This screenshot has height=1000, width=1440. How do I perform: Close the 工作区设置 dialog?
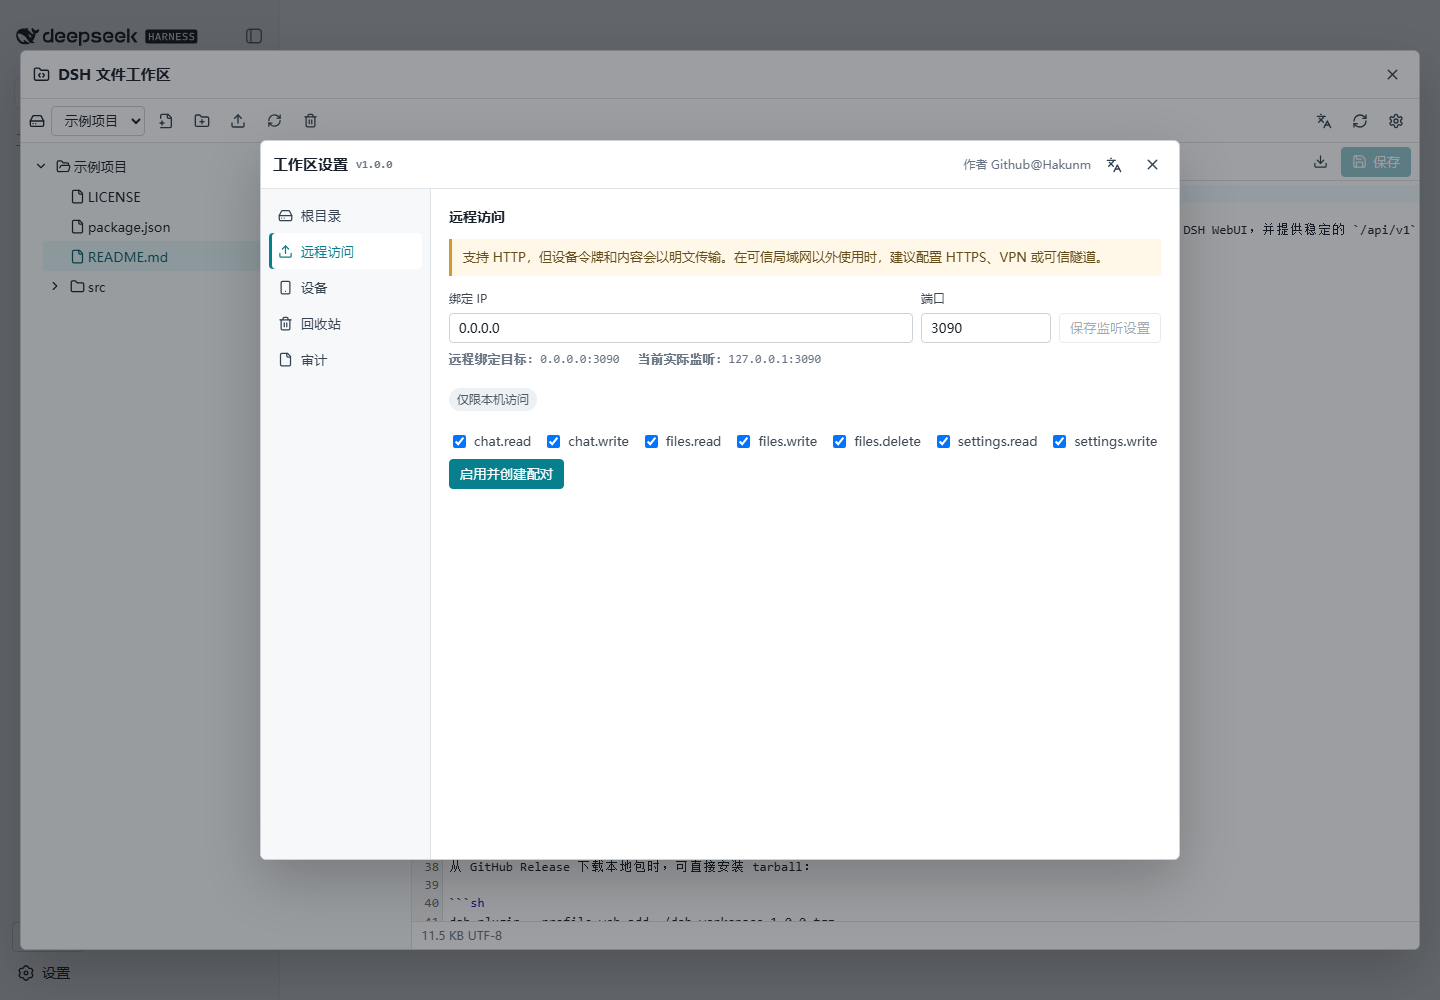(1152, 165)
